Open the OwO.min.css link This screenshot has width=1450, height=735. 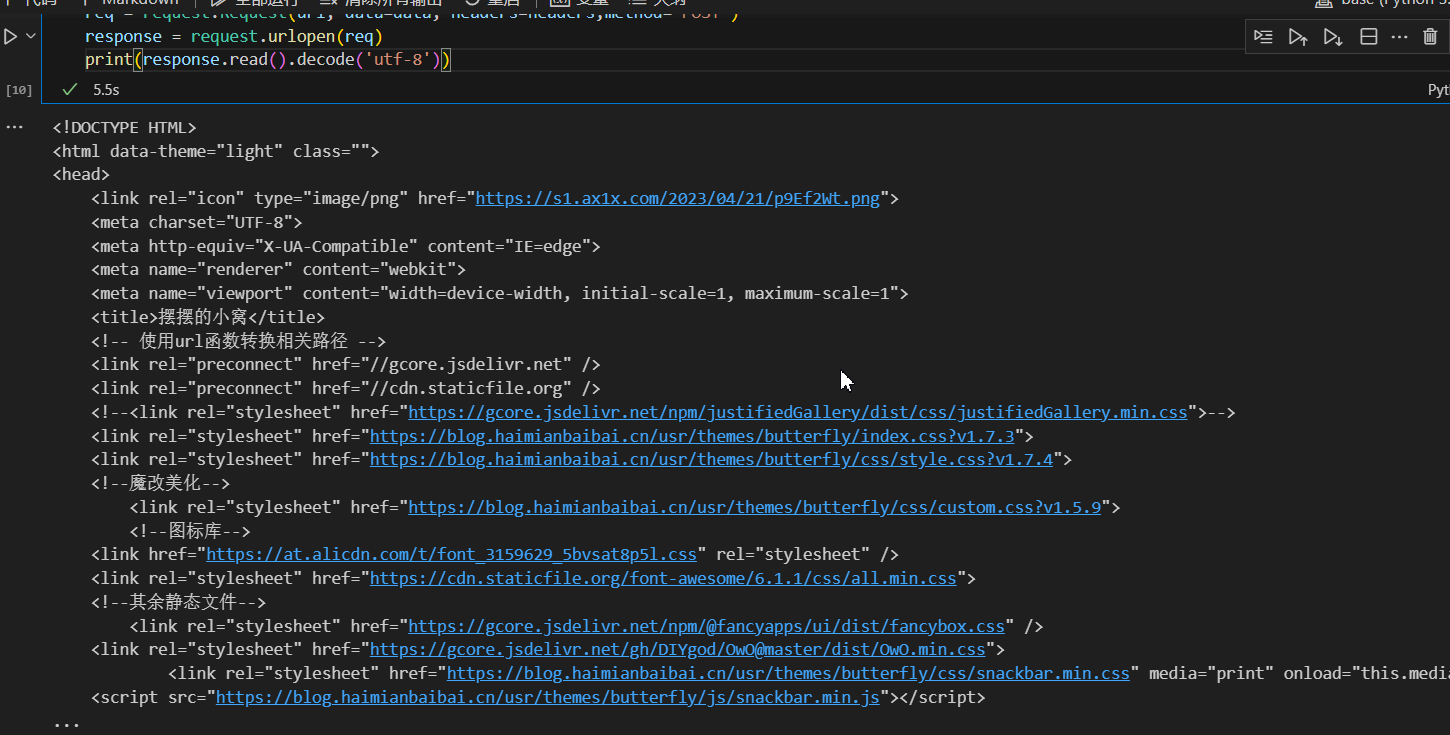pyautogui.click(x=678, y=650)
